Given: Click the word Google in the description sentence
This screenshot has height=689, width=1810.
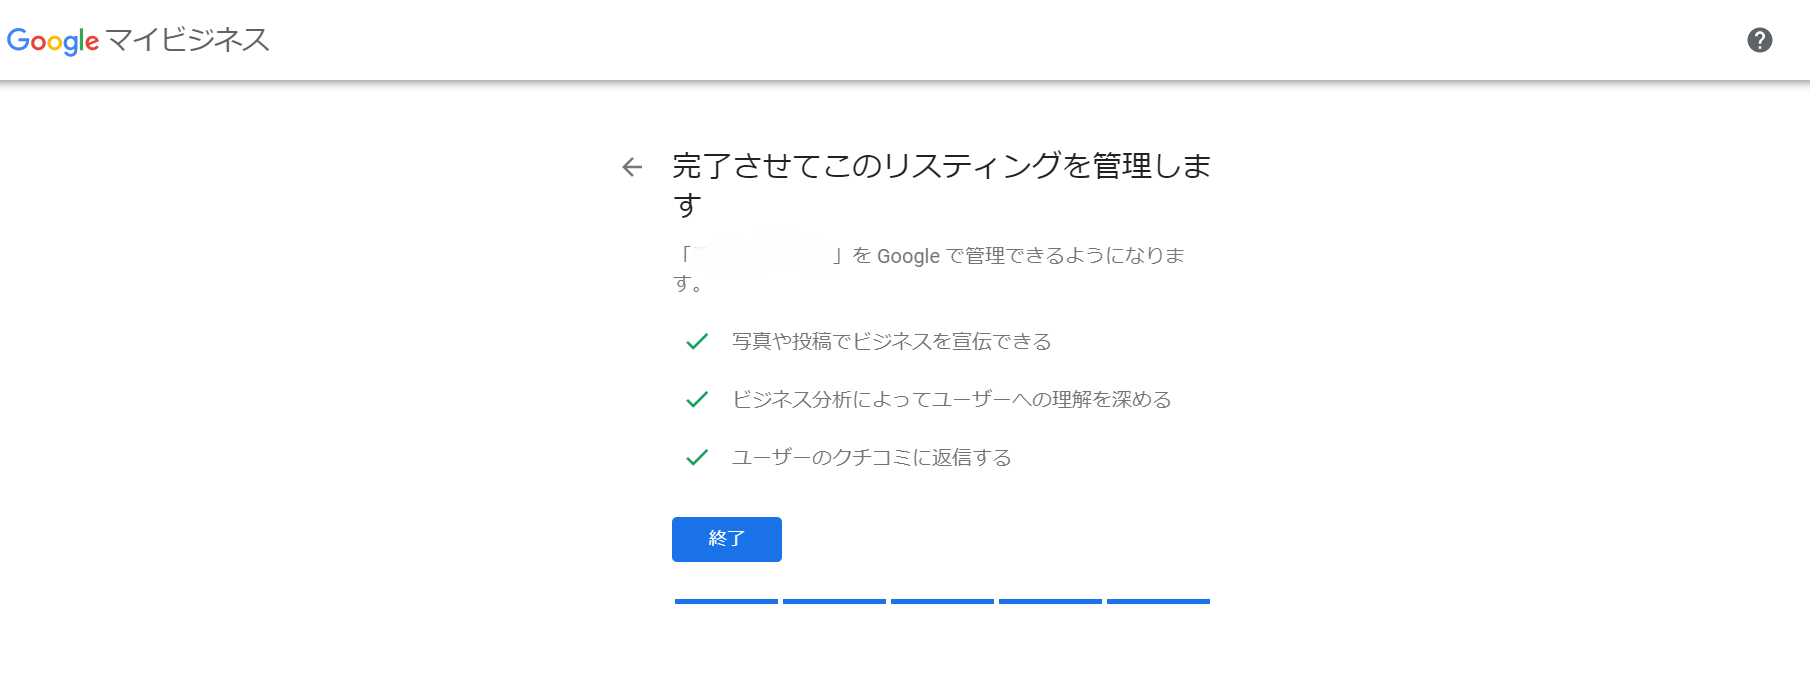Looking at the screenshot, I should point(908,256).
